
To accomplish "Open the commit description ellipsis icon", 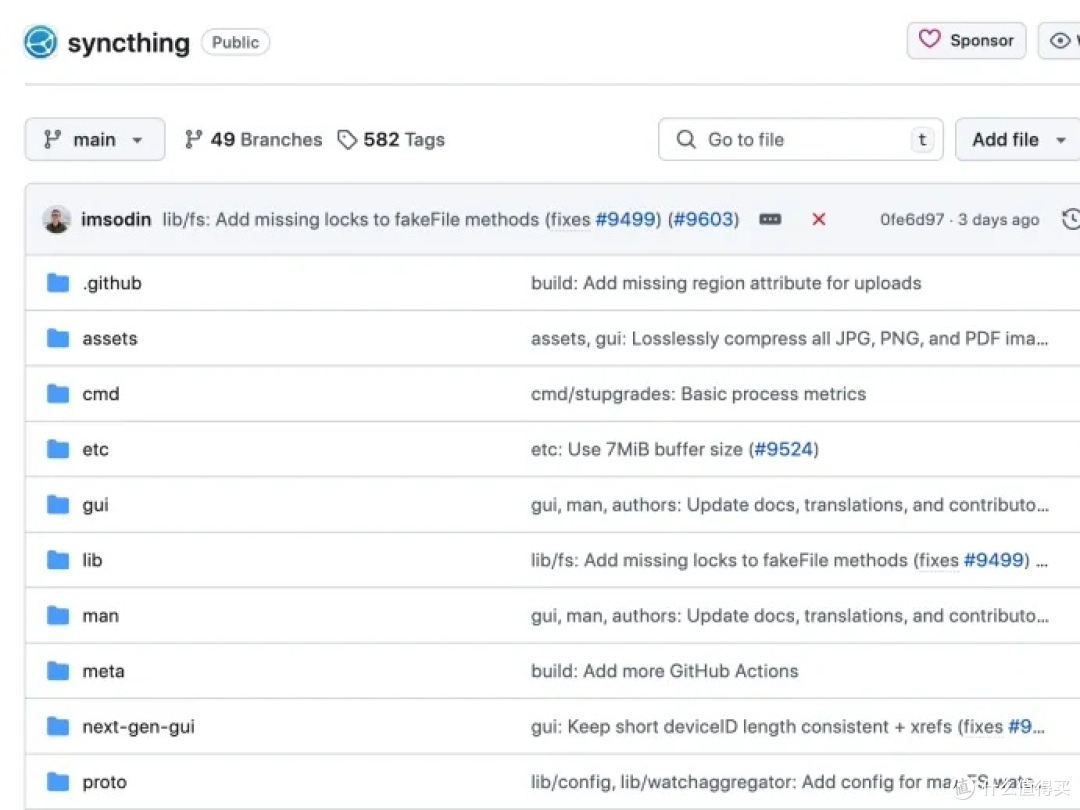I will 769,219.
